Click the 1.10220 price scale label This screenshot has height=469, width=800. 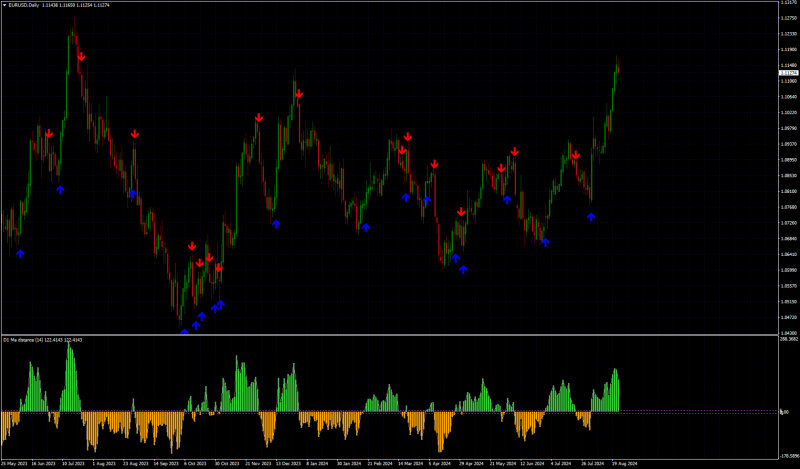(788, 112)
